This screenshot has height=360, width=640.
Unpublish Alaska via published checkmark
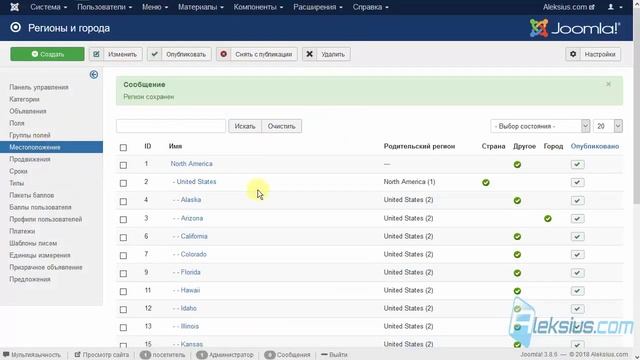pyautogui.click(x=577, y=200)
